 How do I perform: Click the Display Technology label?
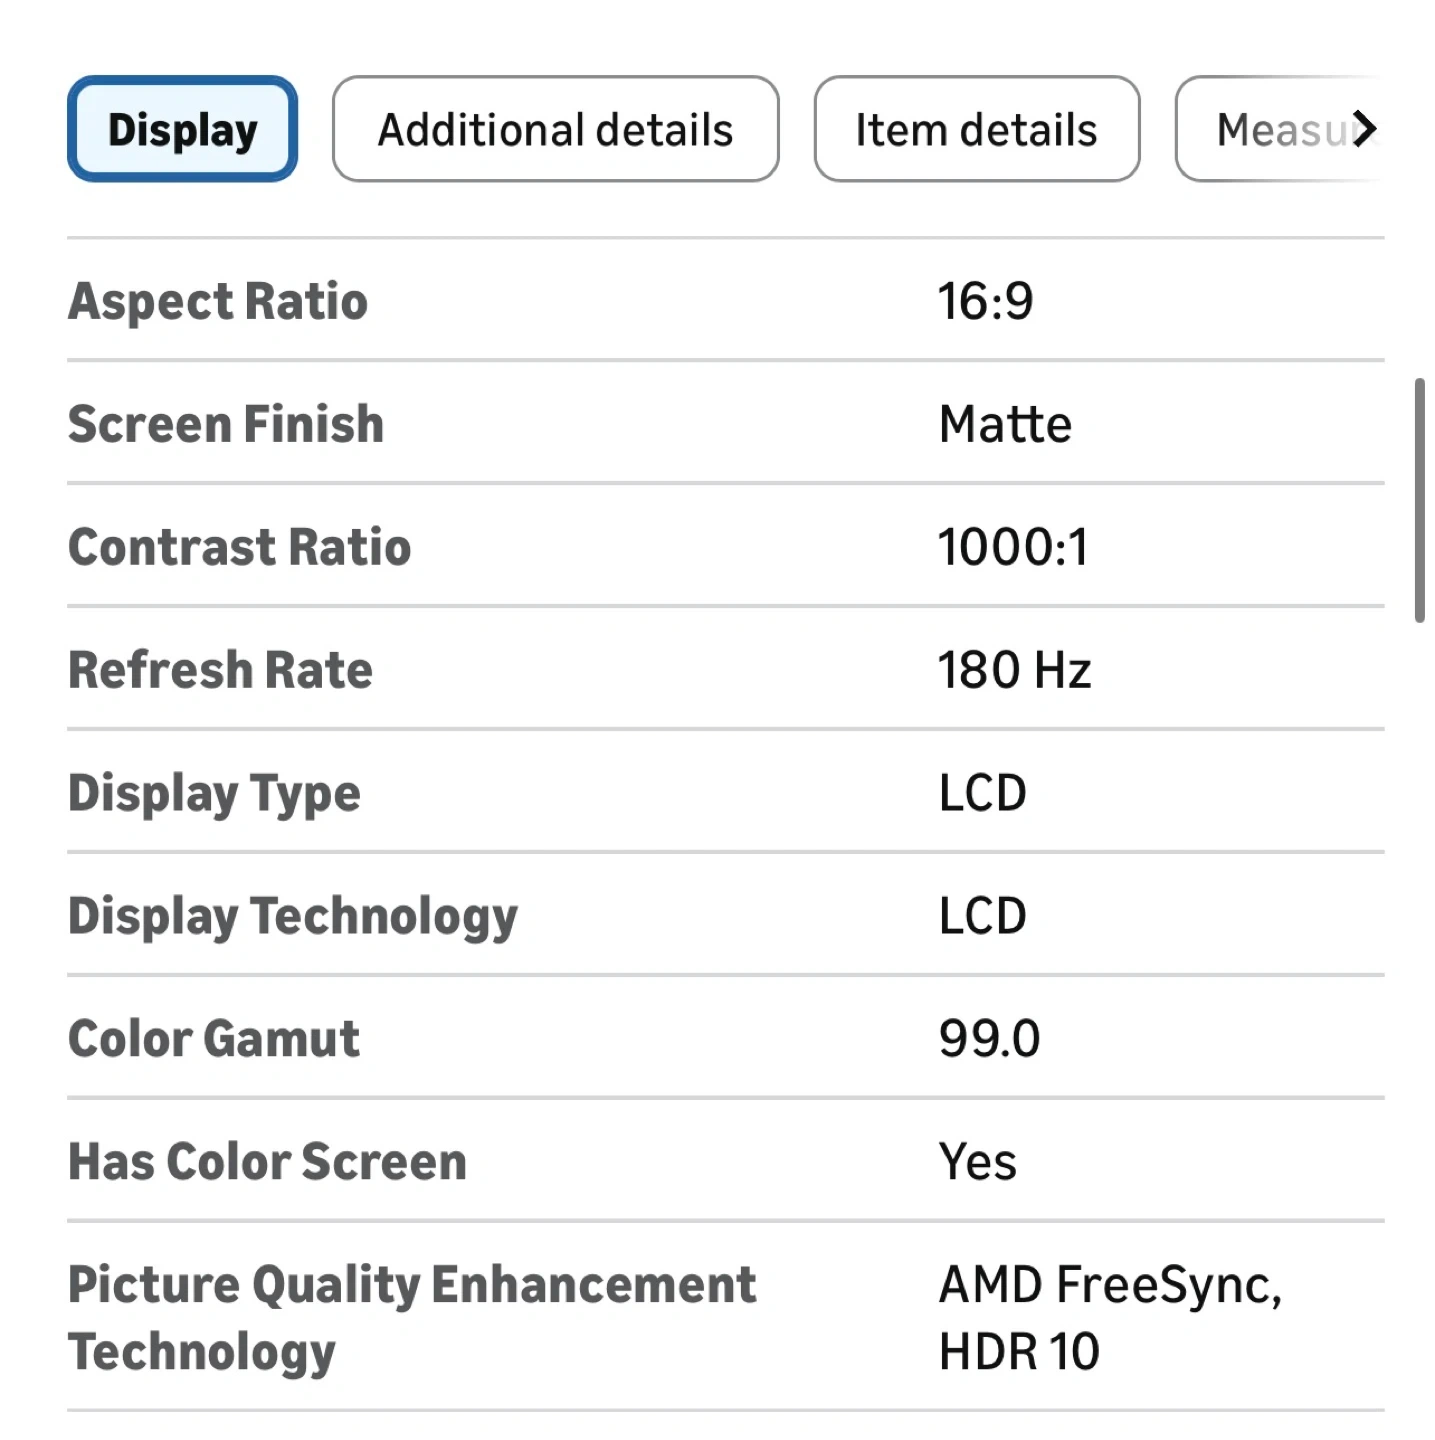[293, 916]
